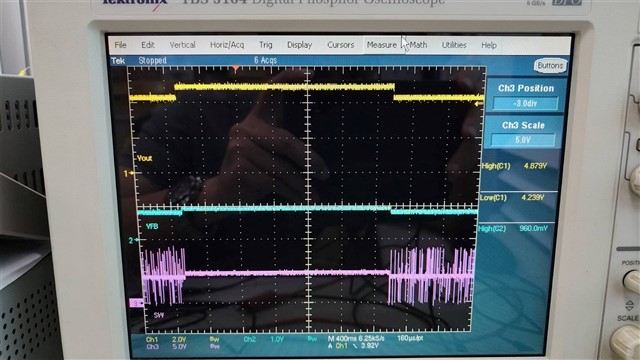The height and width of the screenshot is (360, 640).
Task: Open the Edit menu
Action: click(x=148, y=45)
